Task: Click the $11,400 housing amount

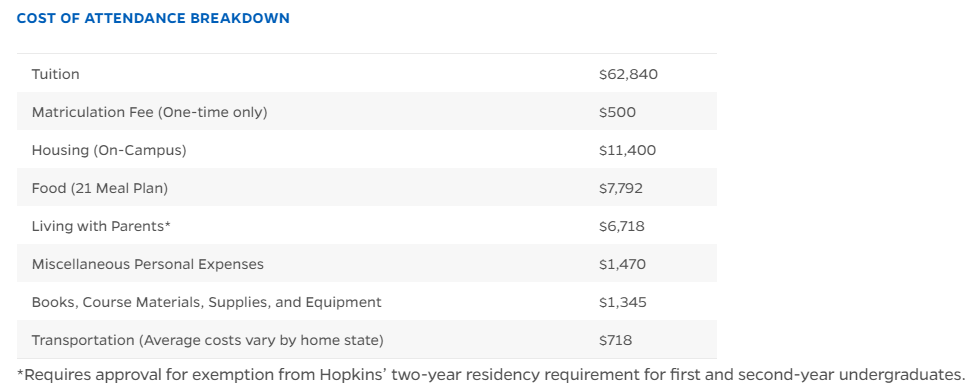Action: click(627, 150)
